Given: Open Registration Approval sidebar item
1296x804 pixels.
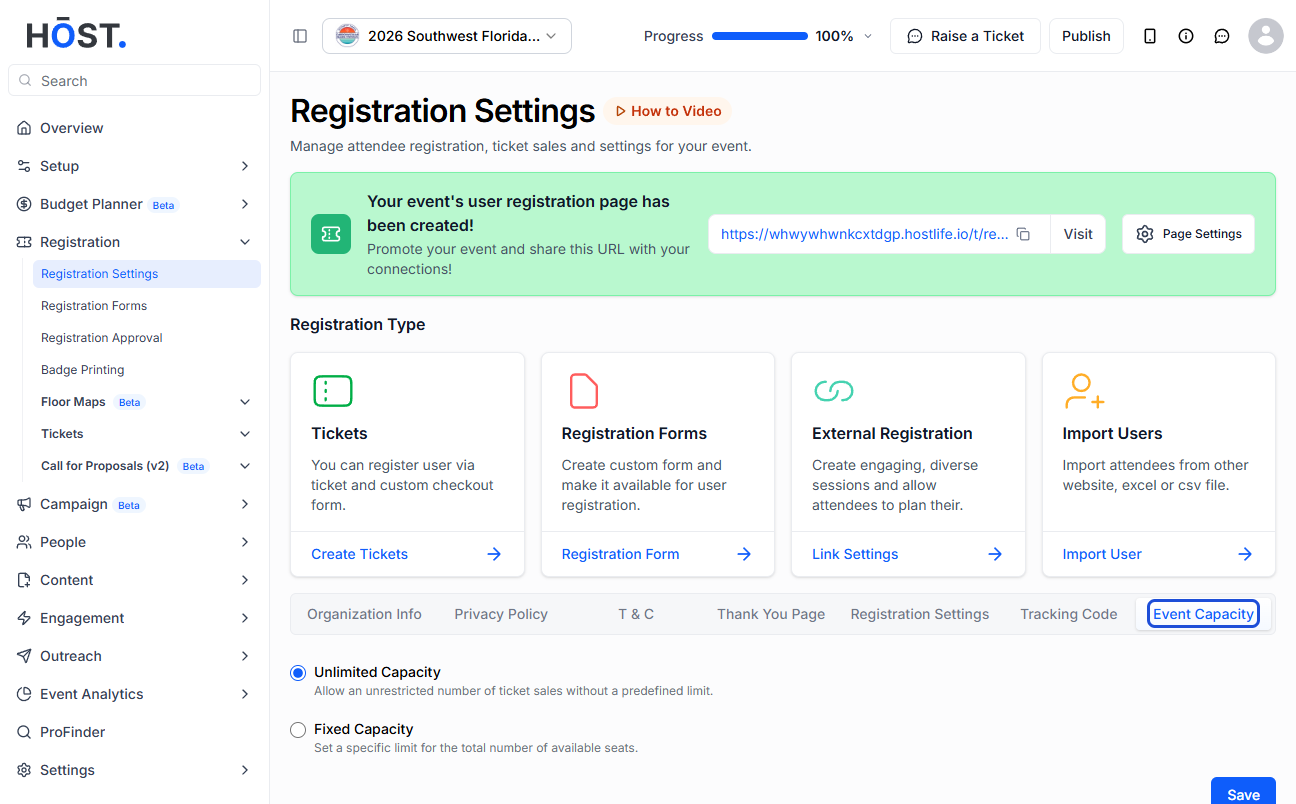Looking at the screenshot, I should [x=147, y=338].
